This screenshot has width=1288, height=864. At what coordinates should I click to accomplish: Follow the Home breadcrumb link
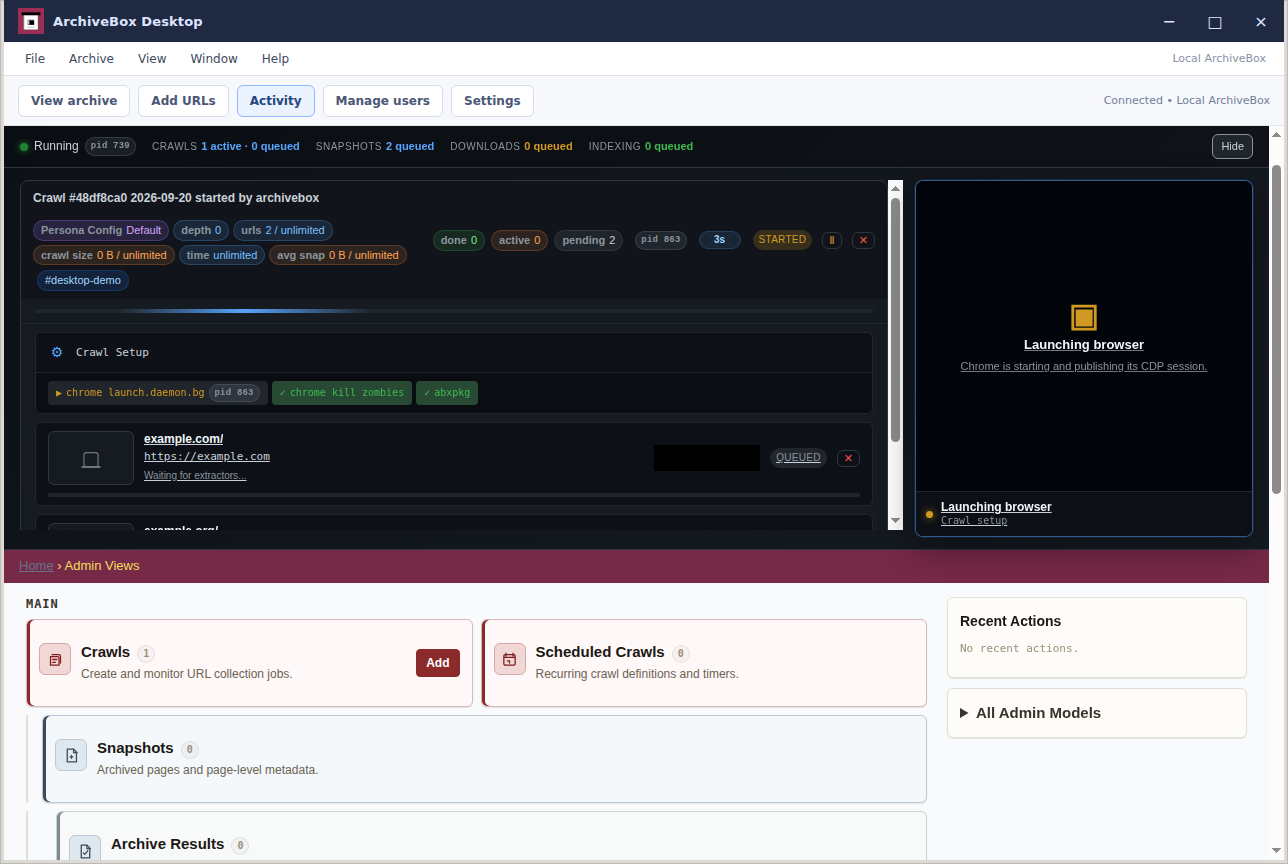[x=36, y=566]
